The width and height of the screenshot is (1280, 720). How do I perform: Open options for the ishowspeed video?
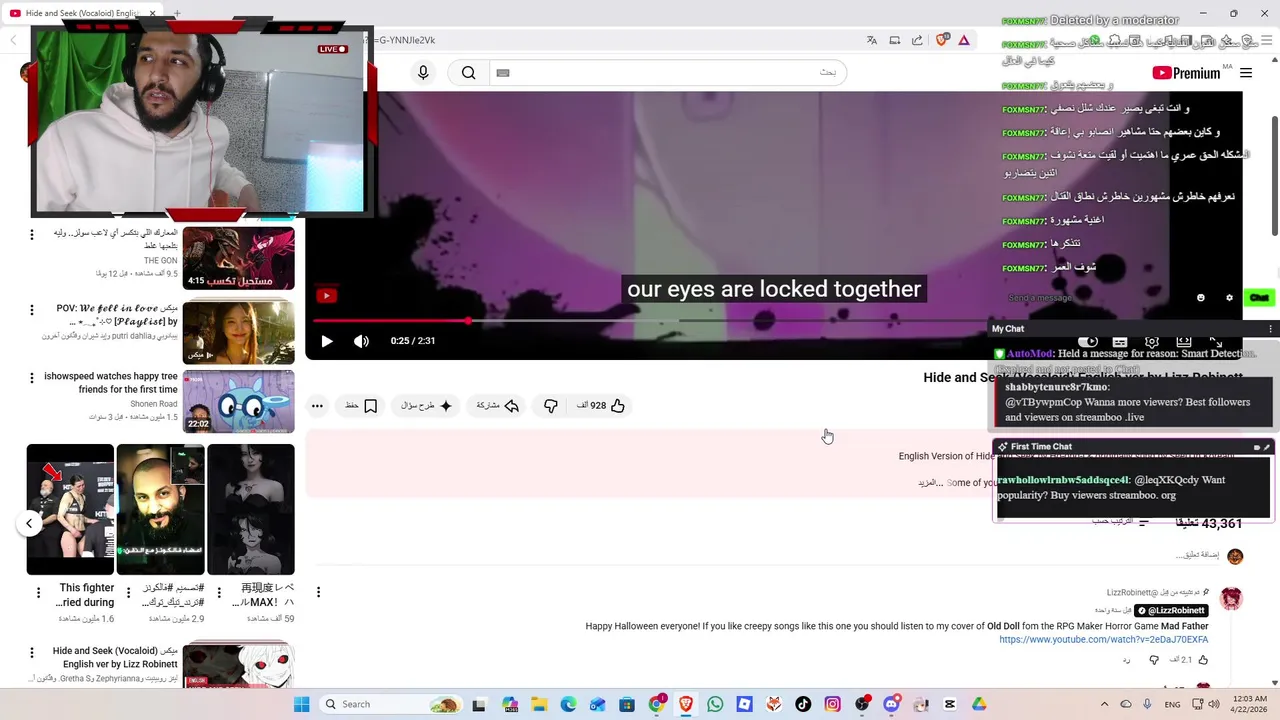[x=31, y=378]
